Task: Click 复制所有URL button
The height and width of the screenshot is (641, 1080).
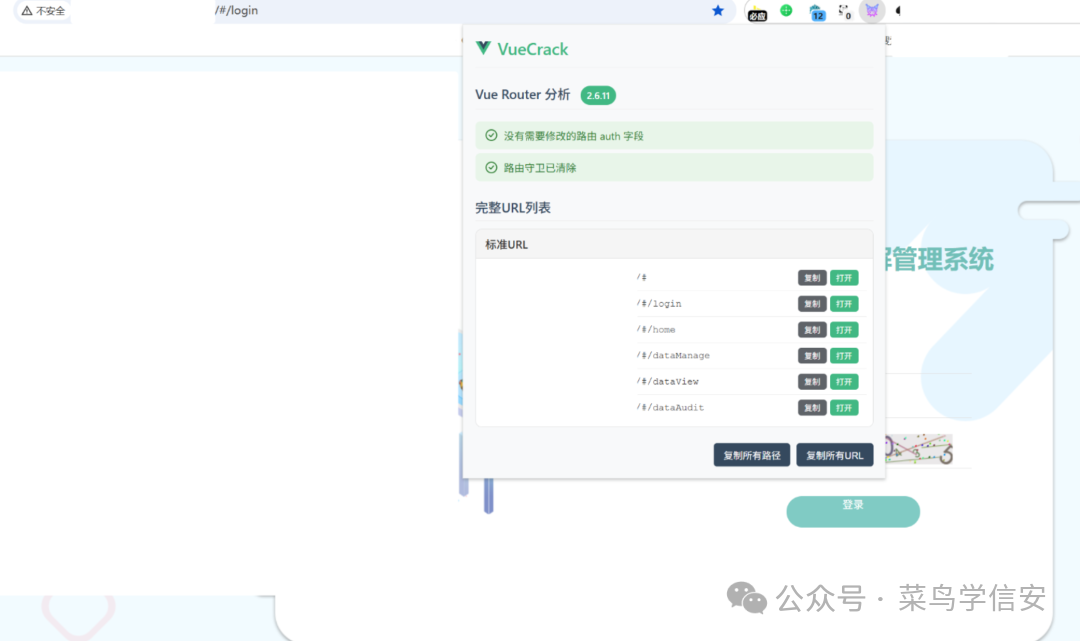Action: pyautogui.click(x=835, y=454)
